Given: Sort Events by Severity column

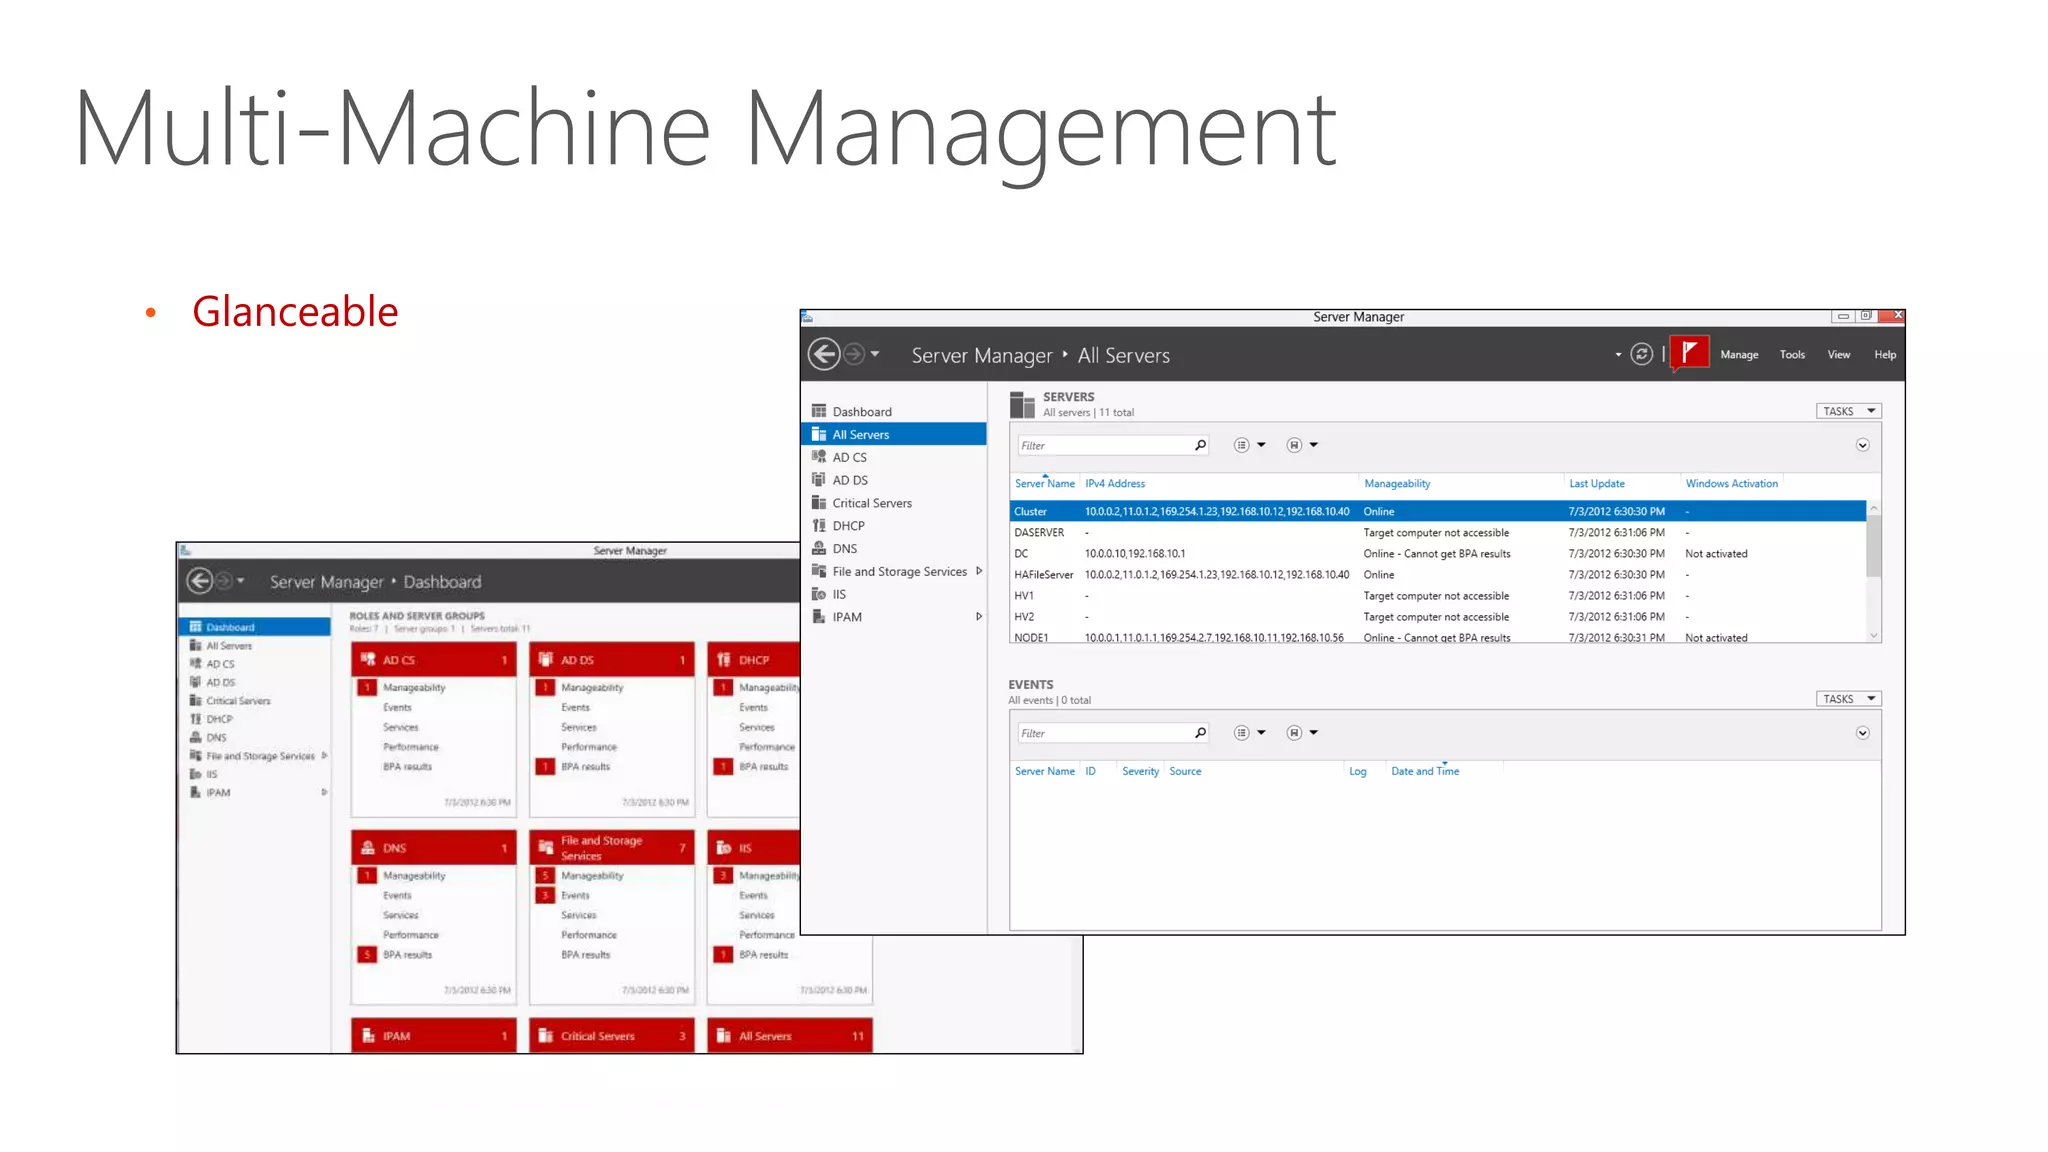Looking at the screenshot, I should point(1140,771).
